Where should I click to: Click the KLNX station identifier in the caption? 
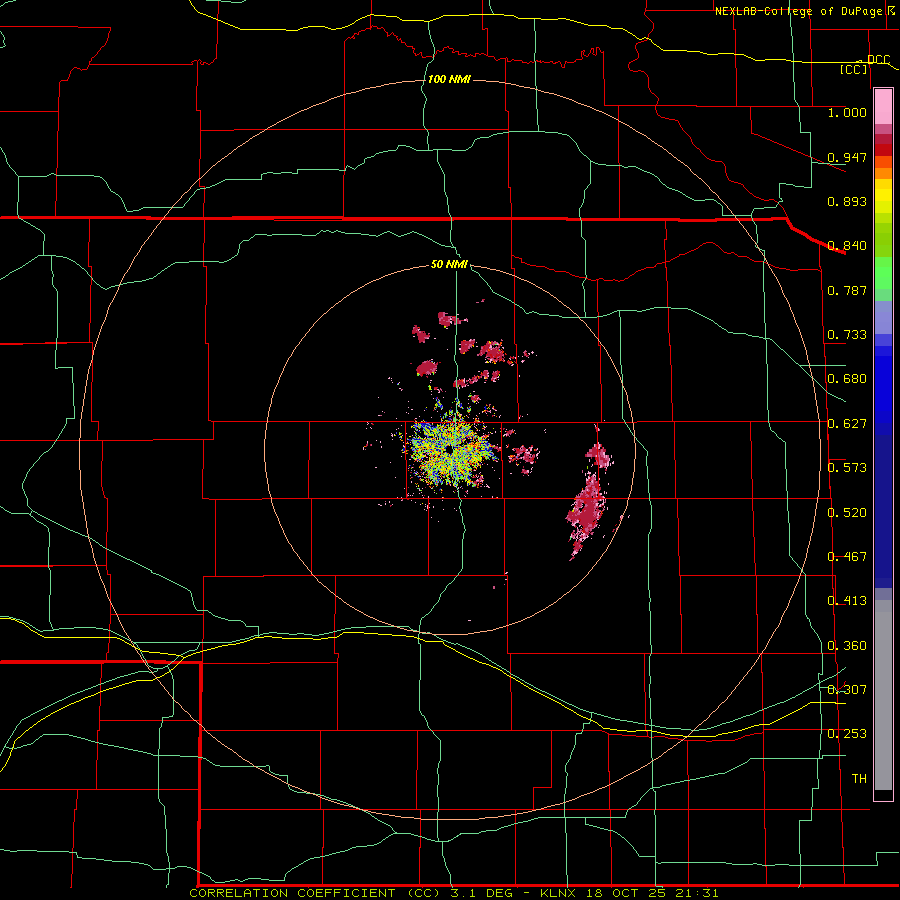click(x=560, y=893)
